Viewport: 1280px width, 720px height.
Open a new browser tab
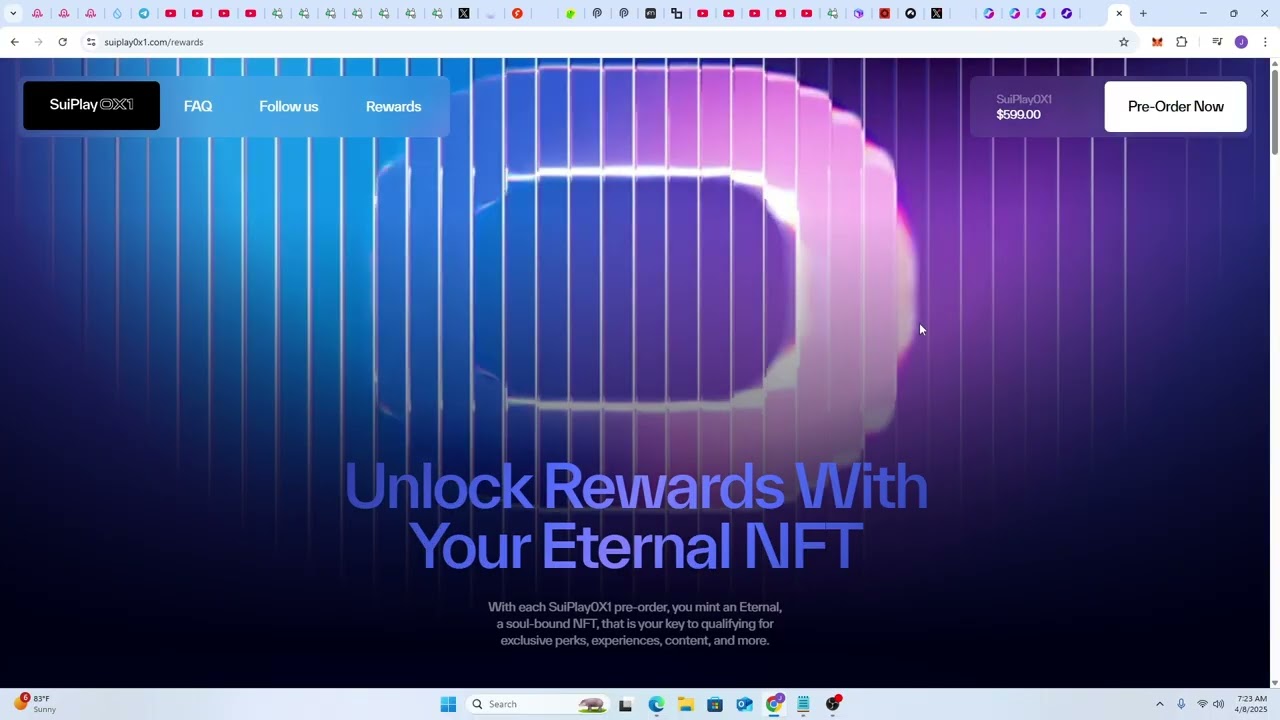[1143, 13]
